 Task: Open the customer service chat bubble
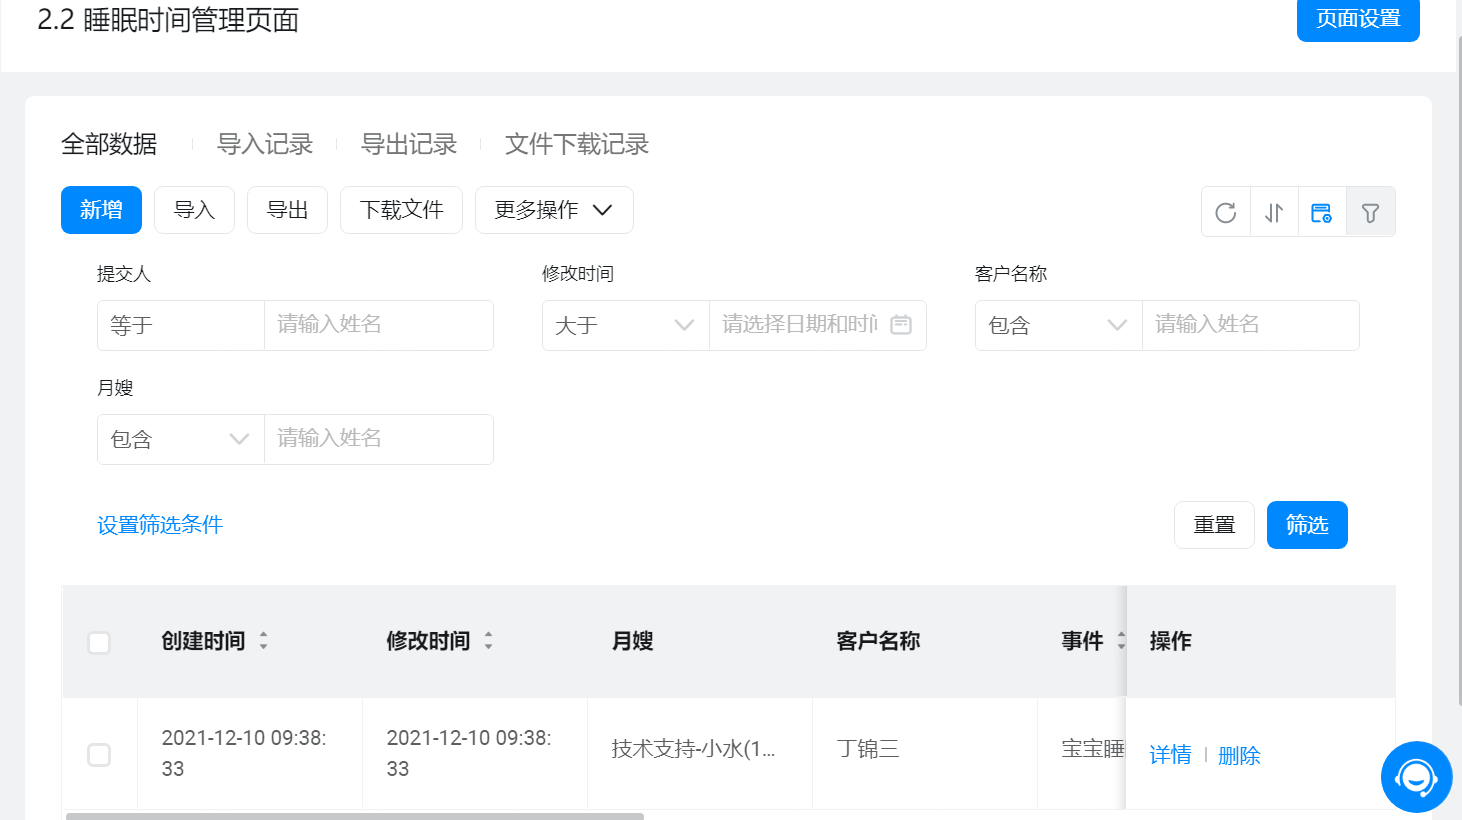point(1416,776)
